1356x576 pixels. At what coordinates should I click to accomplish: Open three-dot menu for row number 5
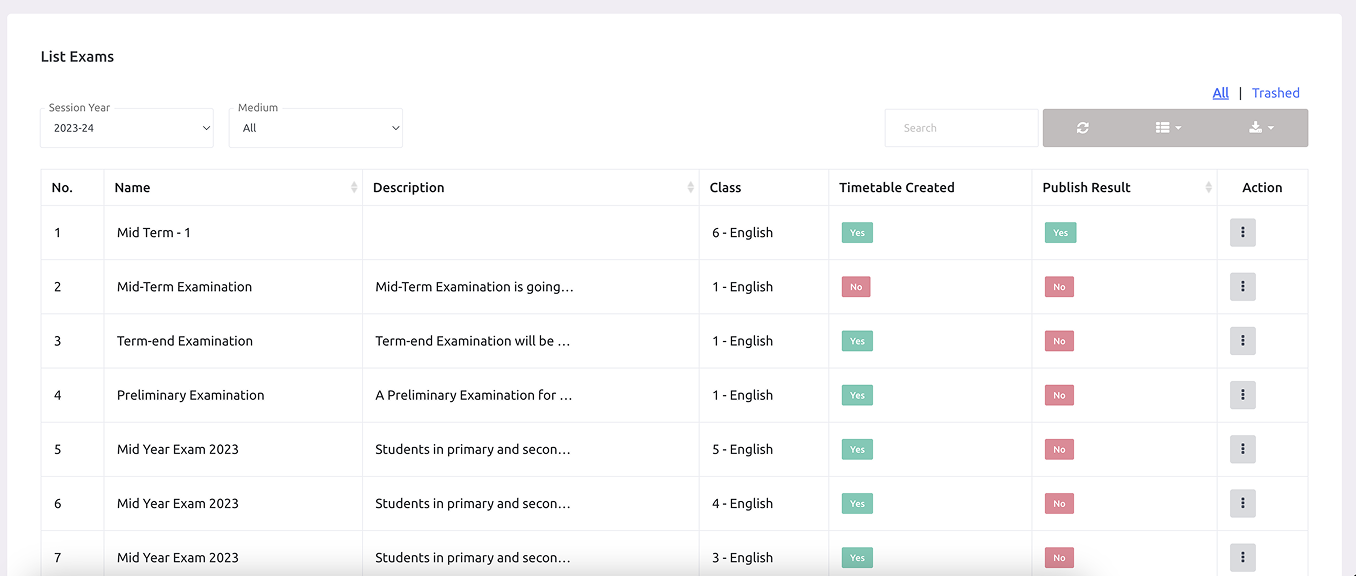pos(1242,449)
